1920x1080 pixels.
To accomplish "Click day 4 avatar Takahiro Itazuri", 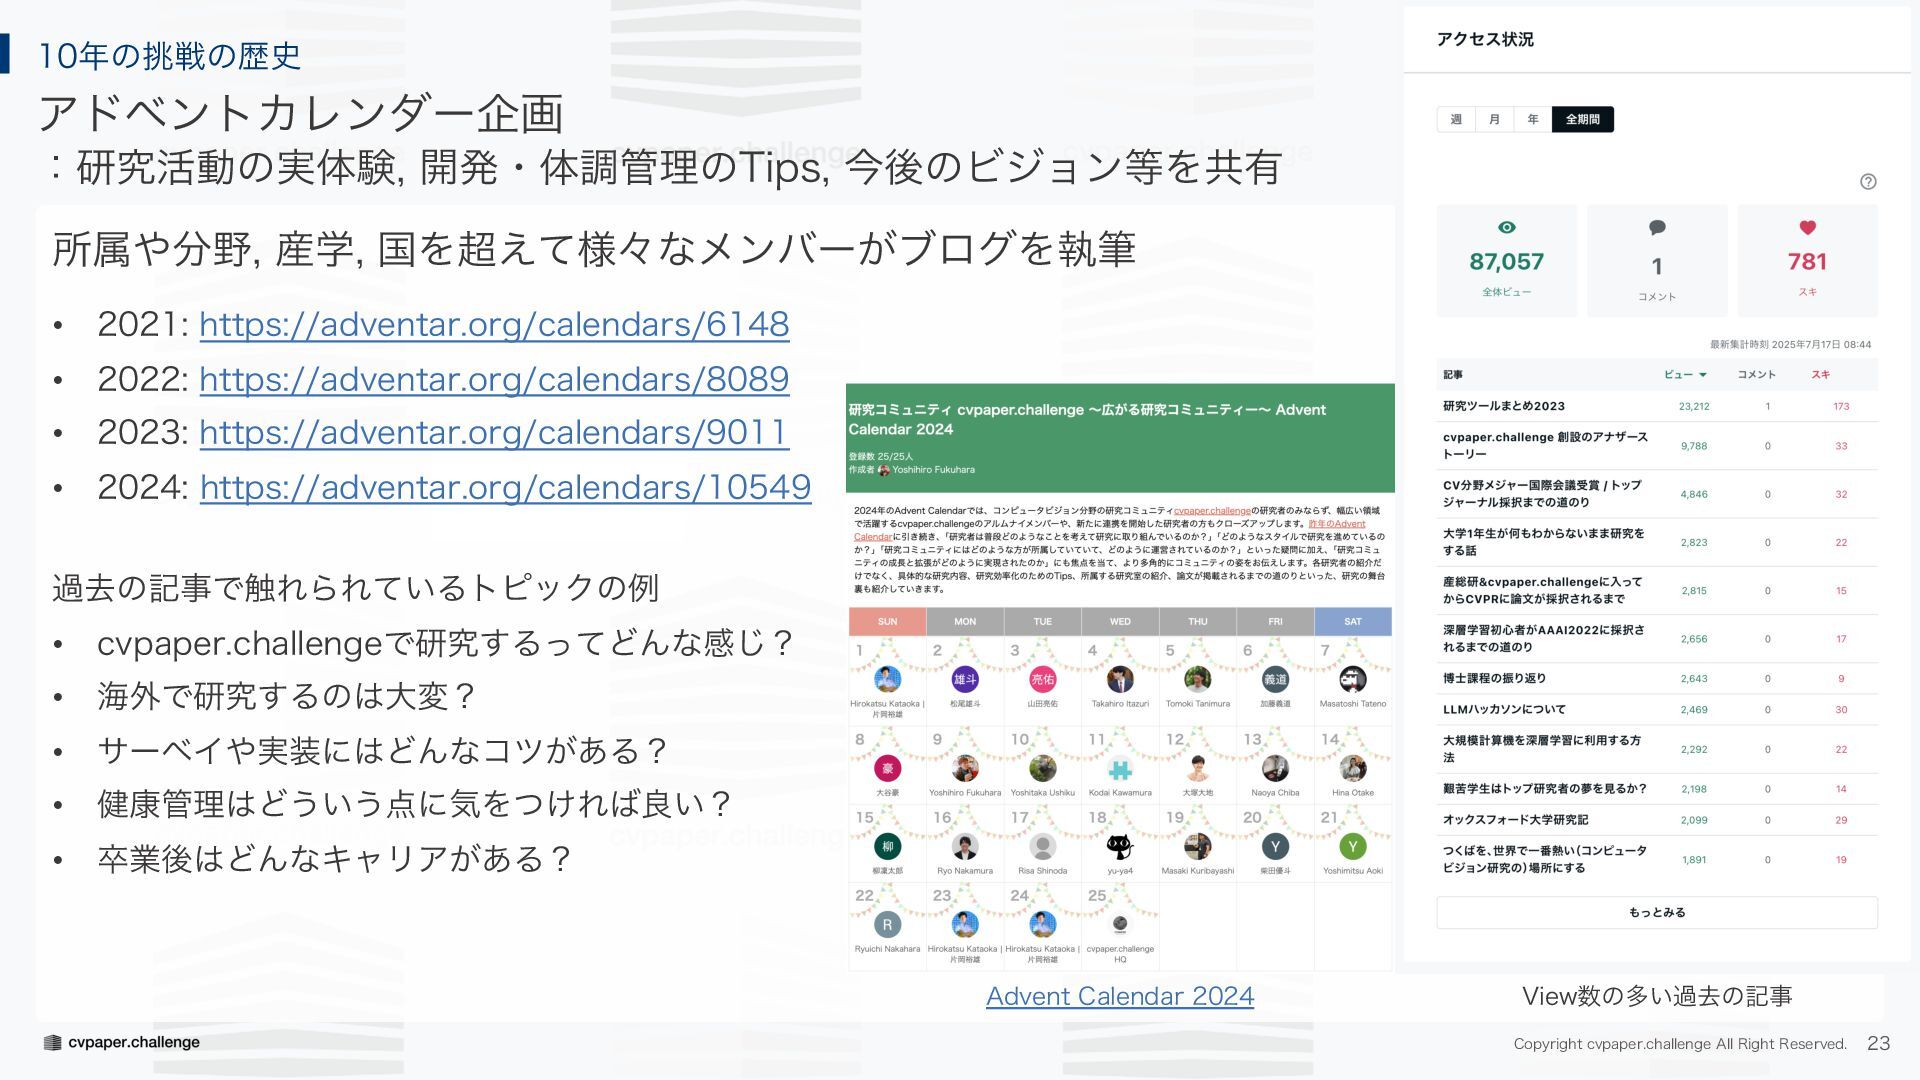I will [x=1120, y=679].
